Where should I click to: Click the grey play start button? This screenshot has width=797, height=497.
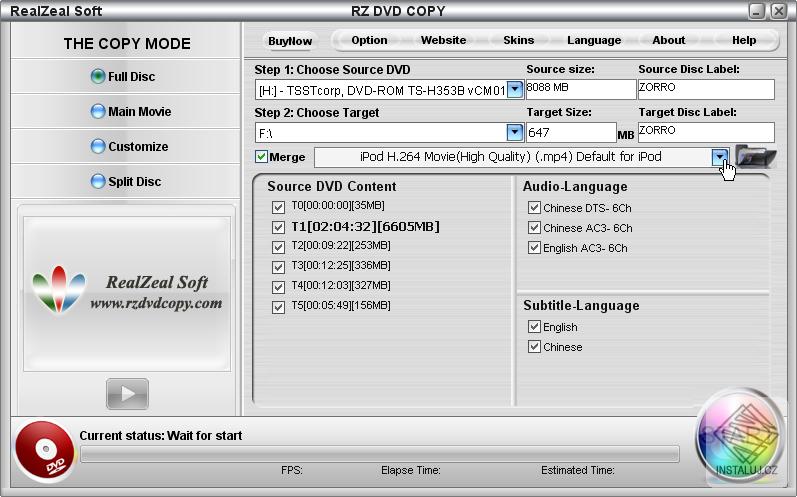pos(127,393)
